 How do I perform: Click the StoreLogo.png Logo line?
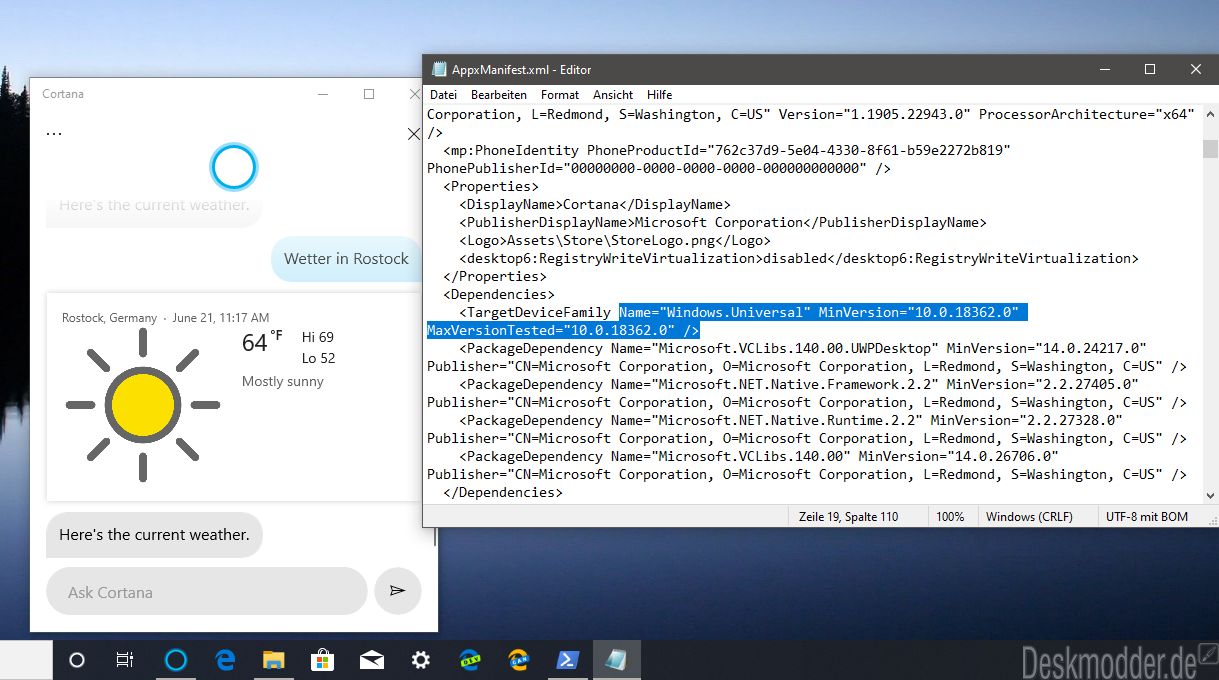point(615,240)
